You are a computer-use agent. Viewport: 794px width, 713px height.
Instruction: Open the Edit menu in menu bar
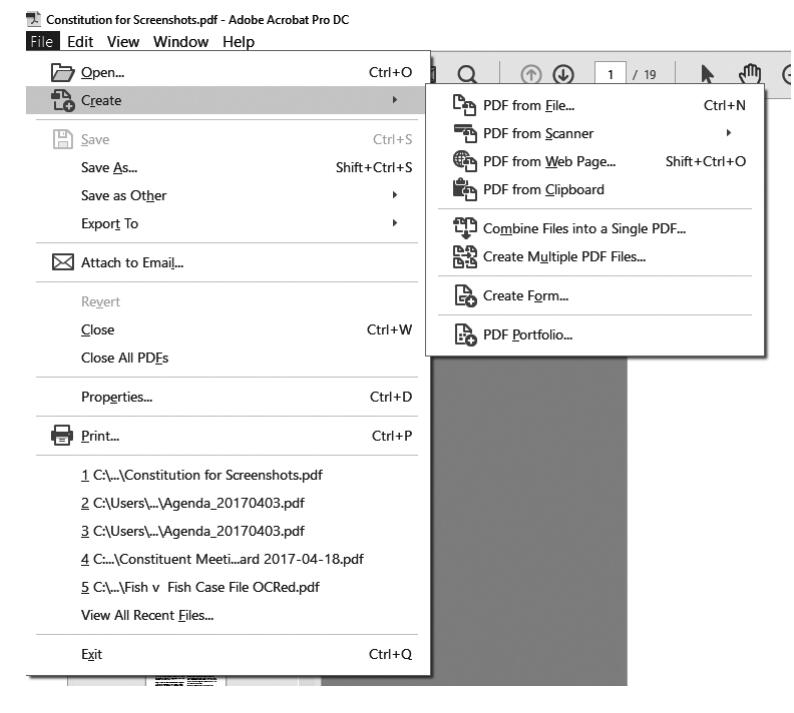click(x=53, y=42)
